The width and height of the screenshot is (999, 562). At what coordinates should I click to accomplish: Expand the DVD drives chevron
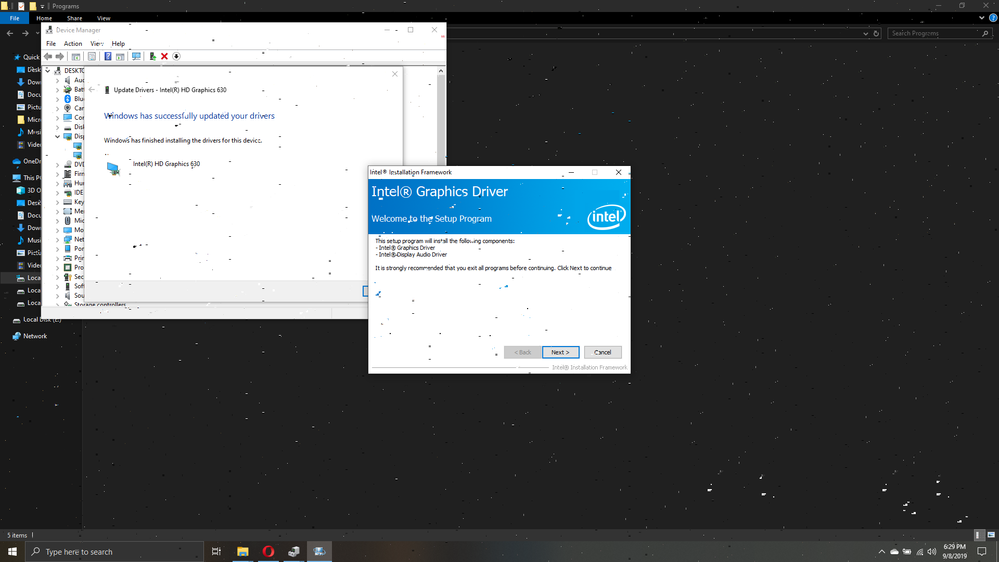coord(57,164)
